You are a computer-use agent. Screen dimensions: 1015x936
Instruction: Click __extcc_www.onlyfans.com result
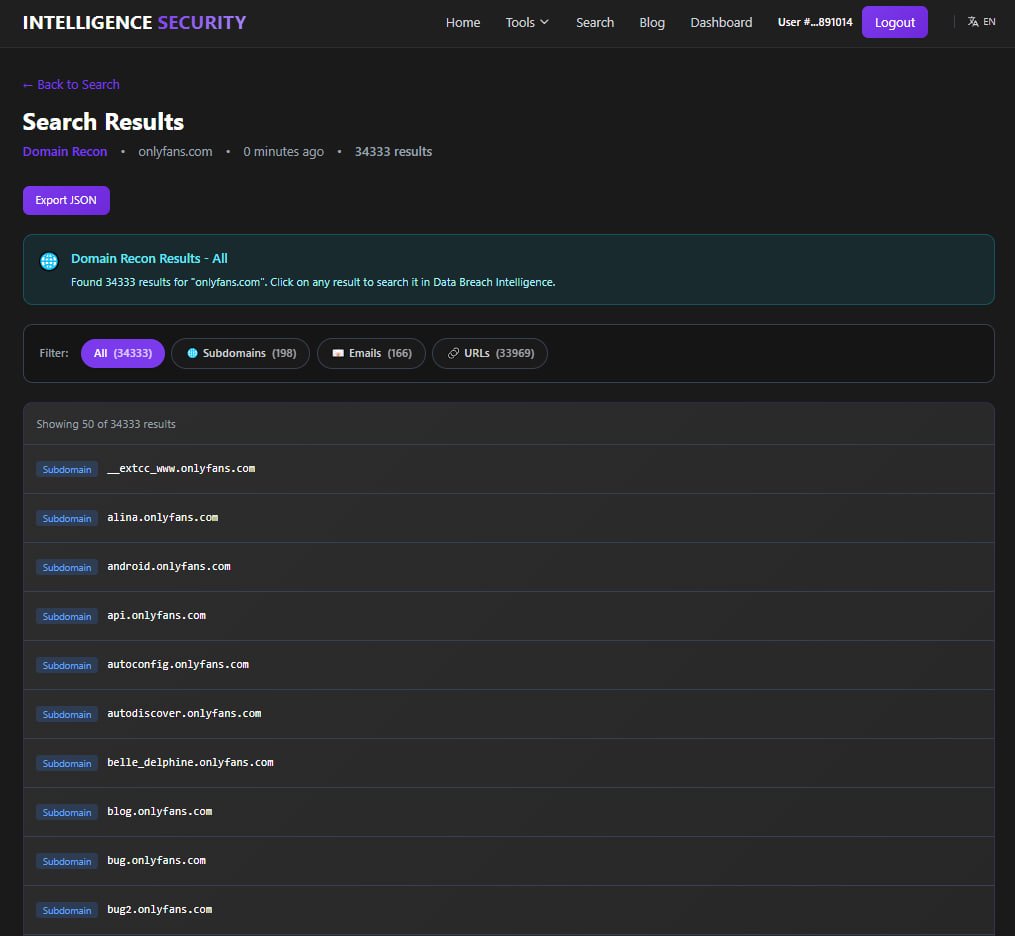[509, 469]
